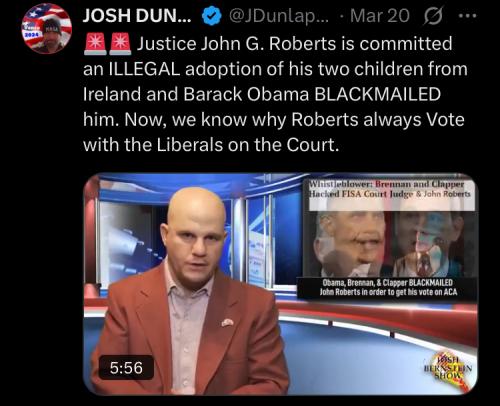This screenshot has width=500, height=406.
Task: Click the 5:56 video duration badge
Action: 126,367
